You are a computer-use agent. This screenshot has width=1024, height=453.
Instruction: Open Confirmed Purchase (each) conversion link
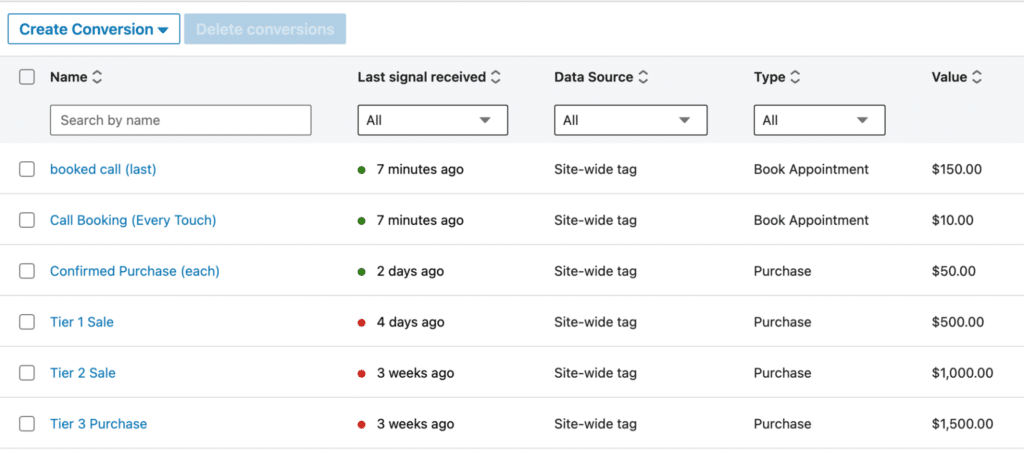[135, 271]
